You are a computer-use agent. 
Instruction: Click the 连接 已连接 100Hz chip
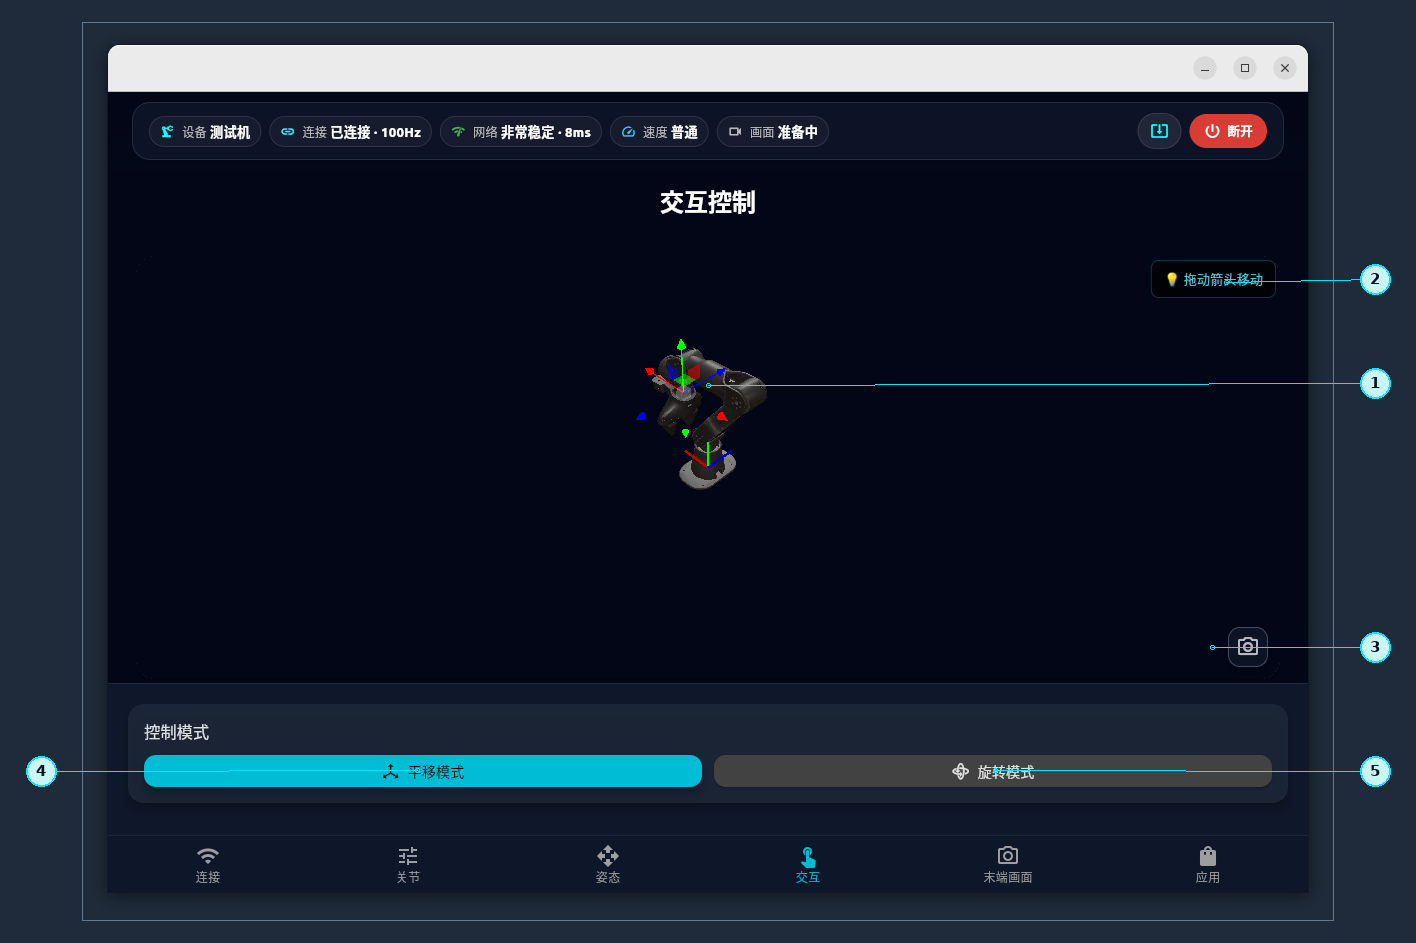350,132
